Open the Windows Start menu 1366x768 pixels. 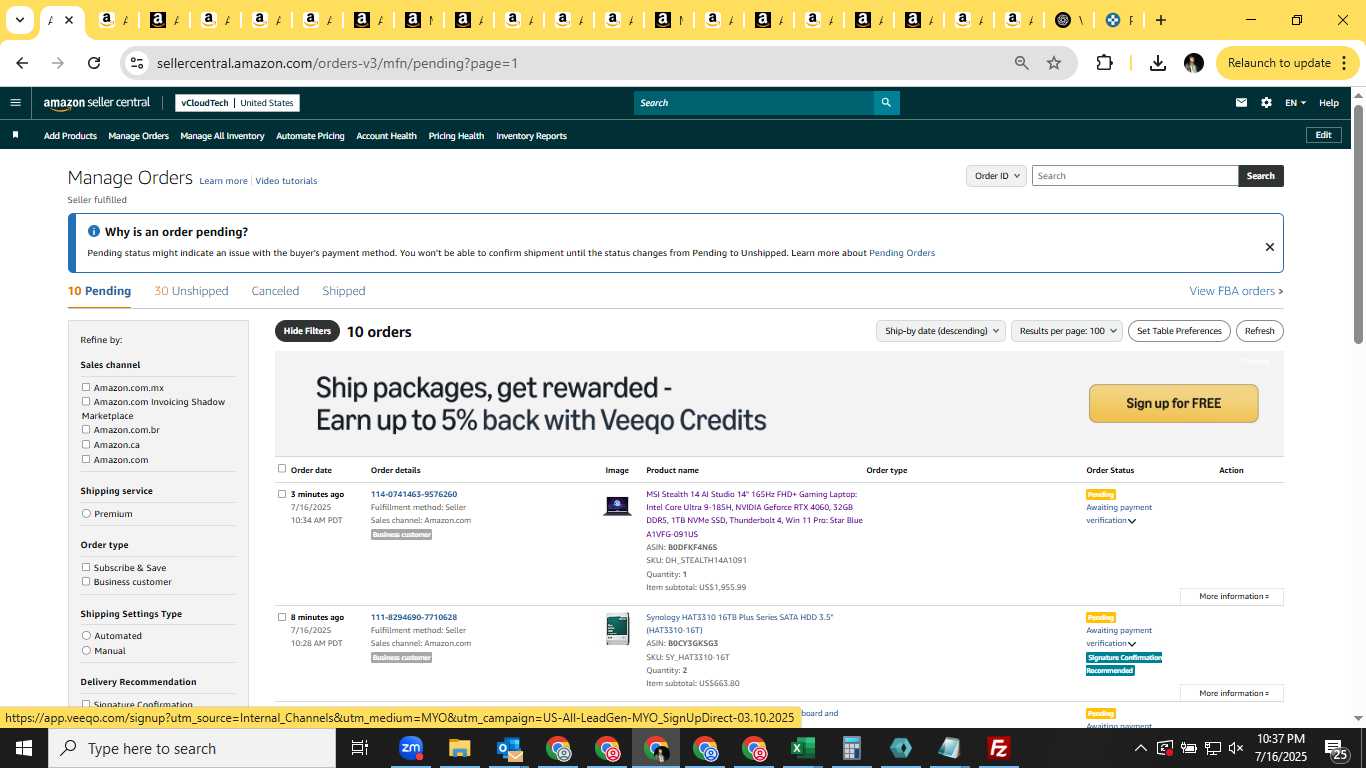pos(24,748)
